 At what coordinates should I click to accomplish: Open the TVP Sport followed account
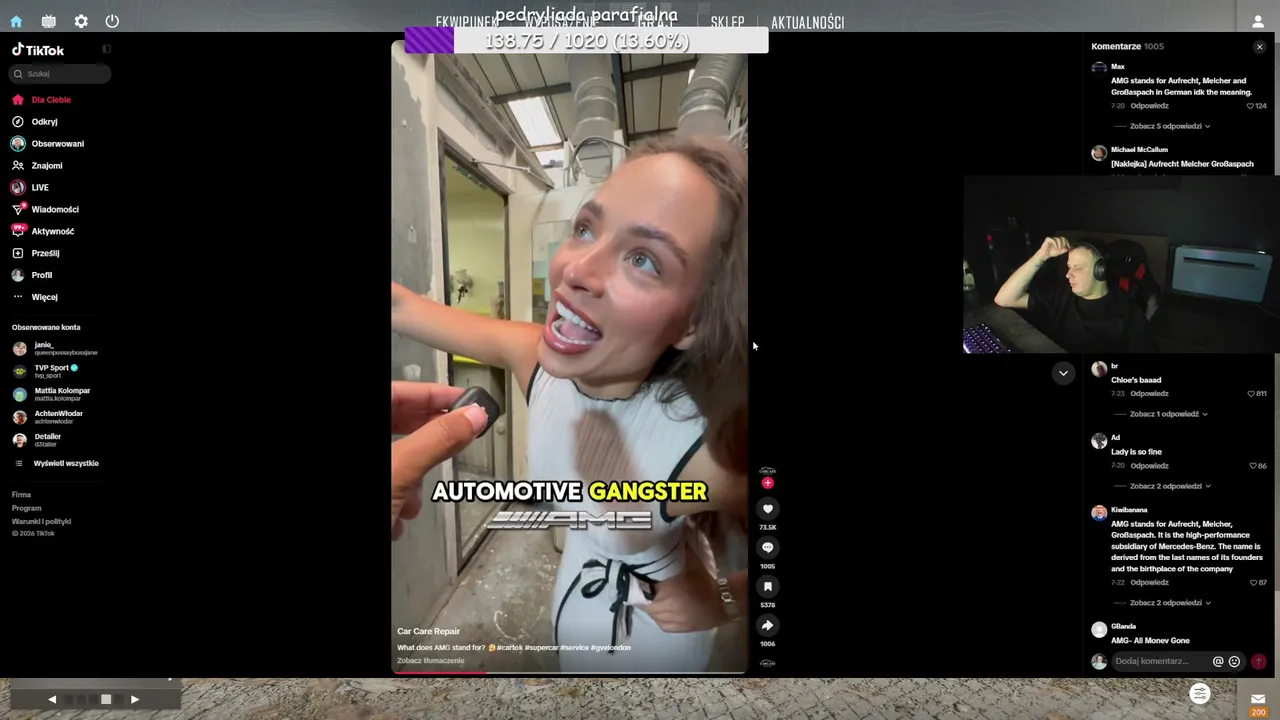(x=46, y=371)
